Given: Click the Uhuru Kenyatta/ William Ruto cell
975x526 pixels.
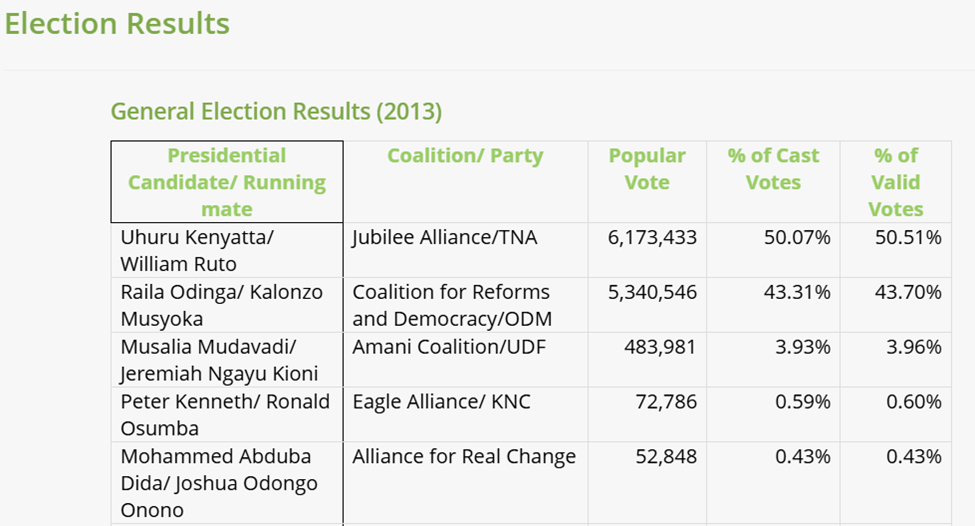Looking at the screenshot, I should tap(197, 251).
